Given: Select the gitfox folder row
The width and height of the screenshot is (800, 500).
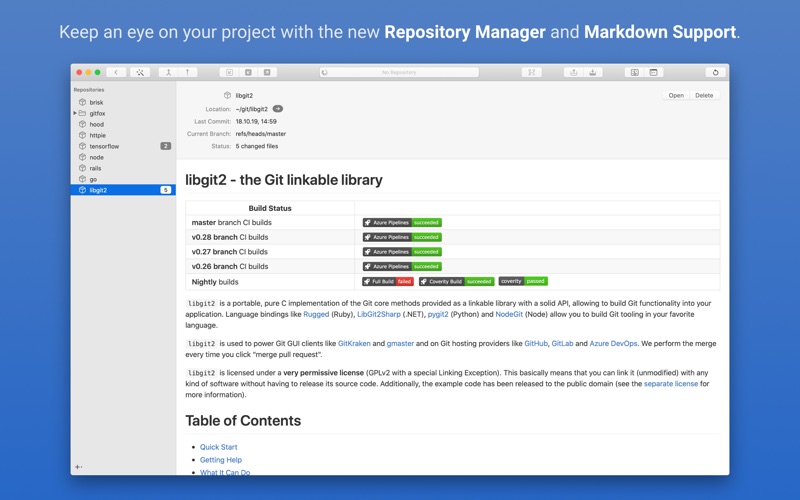Looking at the screenshot, I should click(x=123, y=113).
